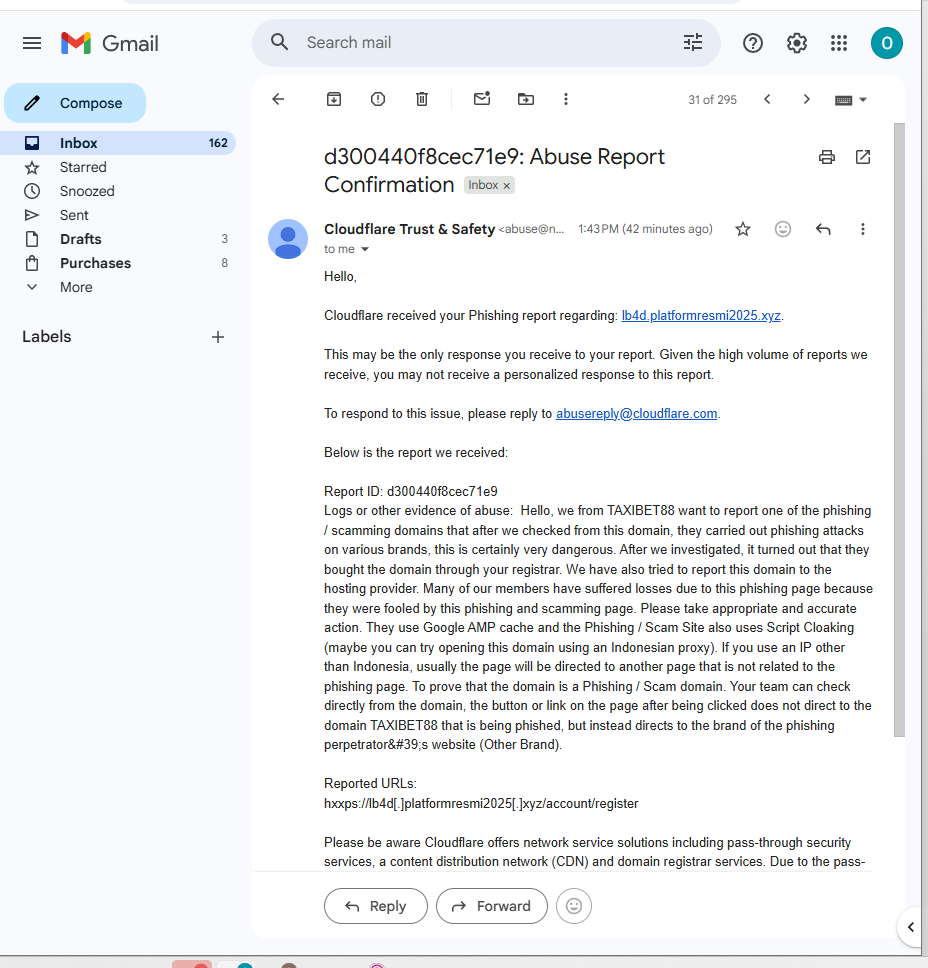The image size is (928, 968).
Task: Click sender name Cloudflare Trust & Safety
Action: point(409,229)
